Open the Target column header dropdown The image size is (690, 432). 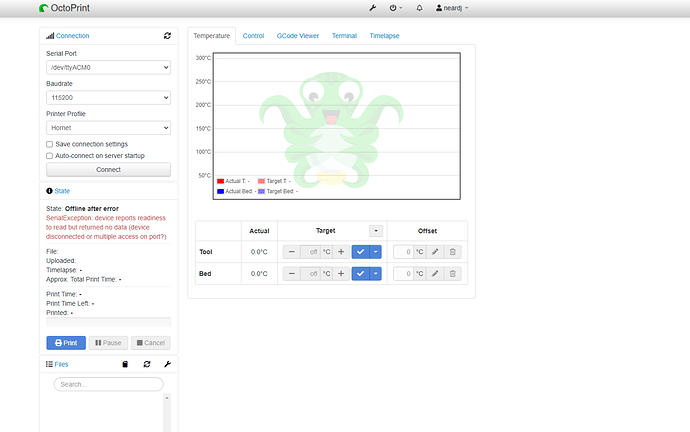click(376, 231)
